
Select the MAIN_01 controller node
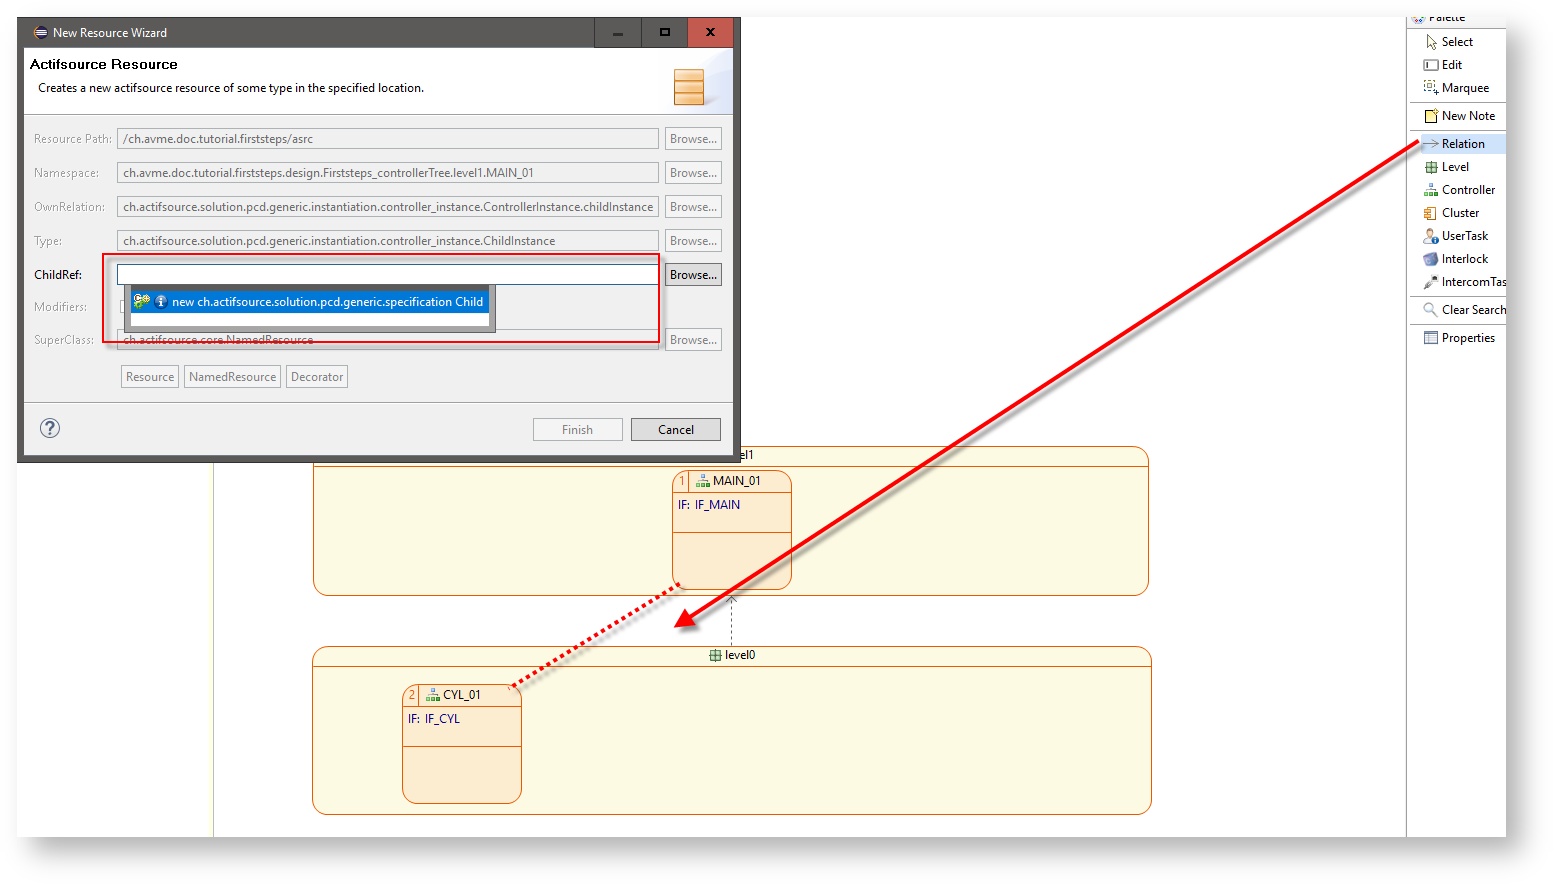pyautogui.click(x=735, y=481)
